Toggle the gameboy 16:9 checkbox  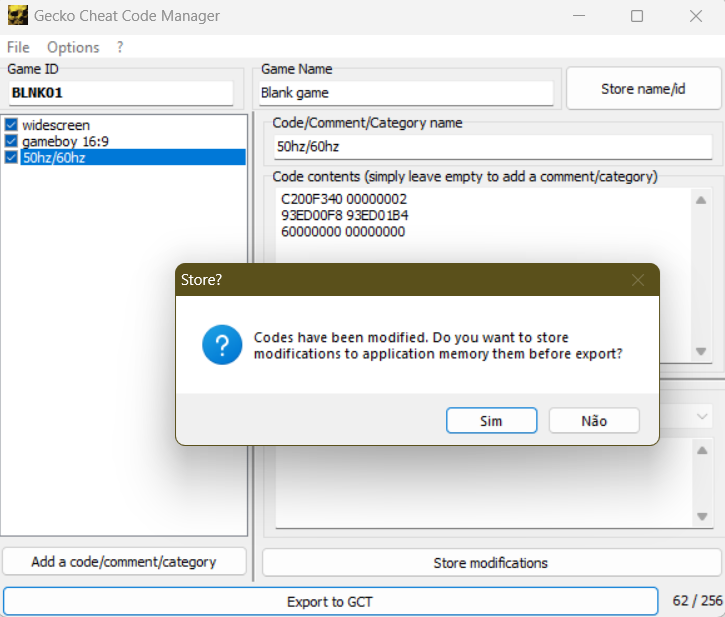click(x=11, y=141)
